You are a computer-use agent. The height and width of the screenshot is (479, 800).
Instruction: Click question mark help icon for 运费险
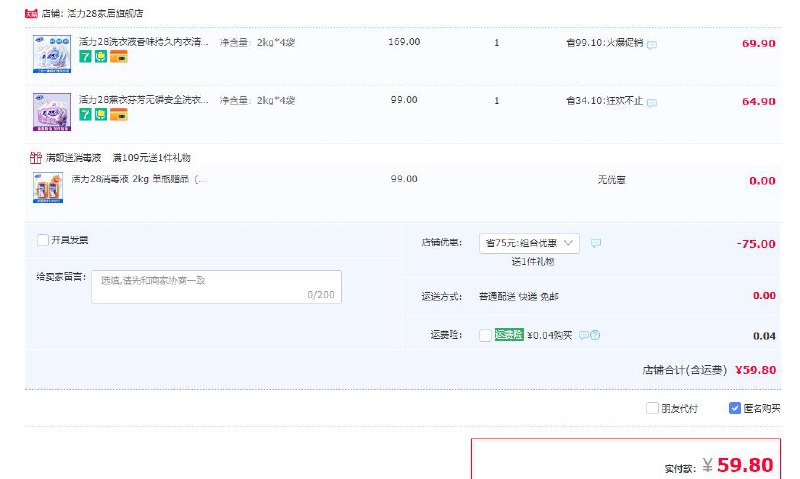click(595, 335)
